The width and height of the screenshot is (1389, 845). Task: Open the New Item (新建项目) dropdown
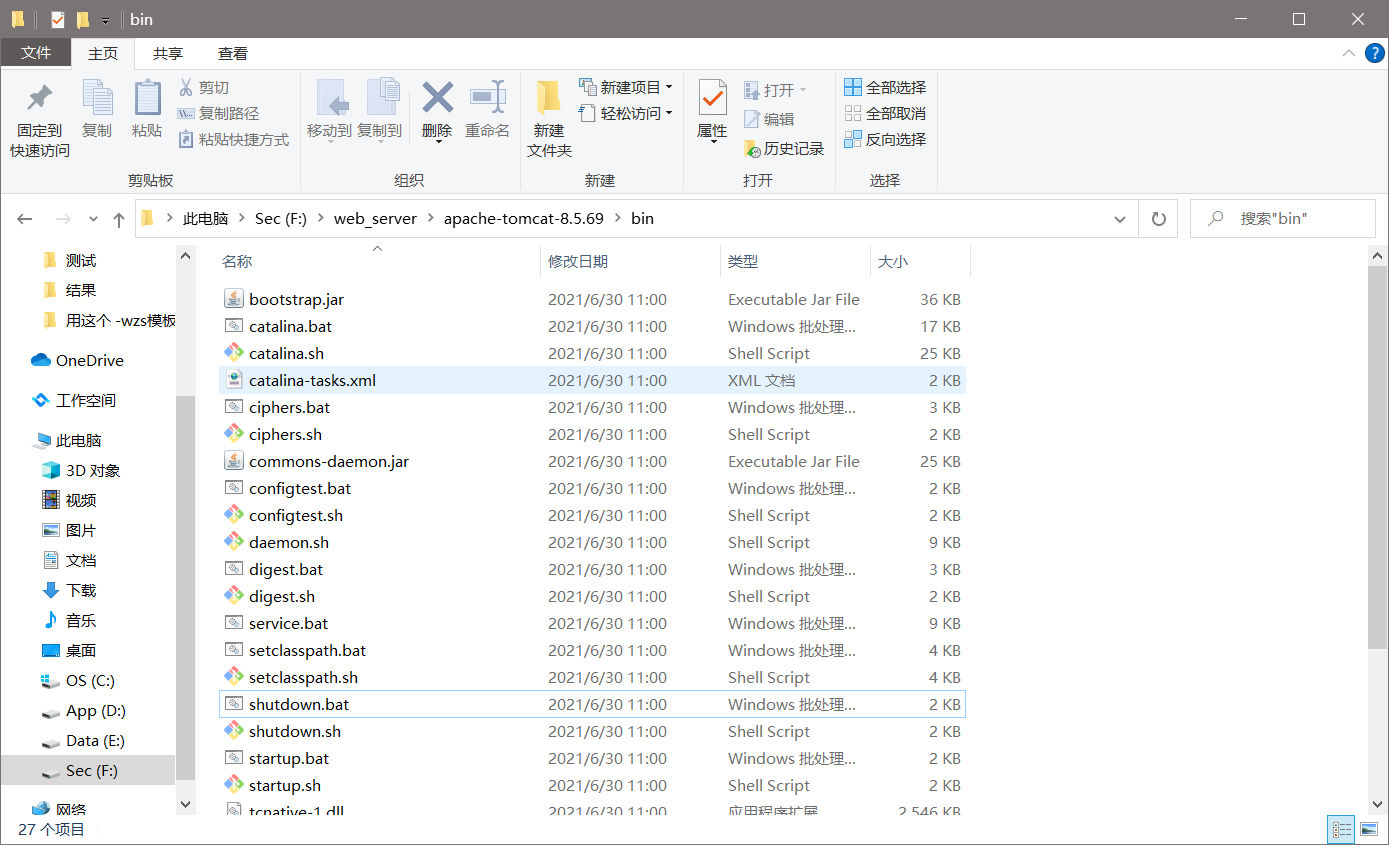click(626, 87)
